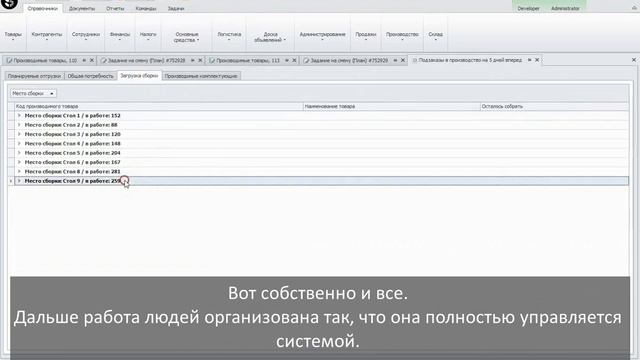Open the Доска объявлений dropdown
Screen dimensions: 640x360
click(x=270, y=37)
